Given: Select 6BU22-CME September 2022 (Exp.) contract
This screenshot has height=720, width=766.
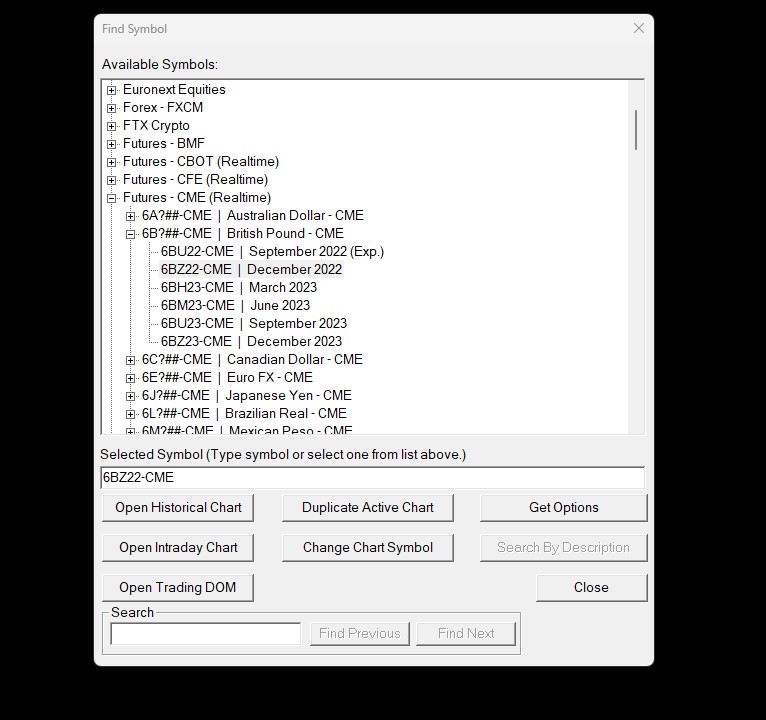Looking at the screenshot, I should click(x=272, y=252).
